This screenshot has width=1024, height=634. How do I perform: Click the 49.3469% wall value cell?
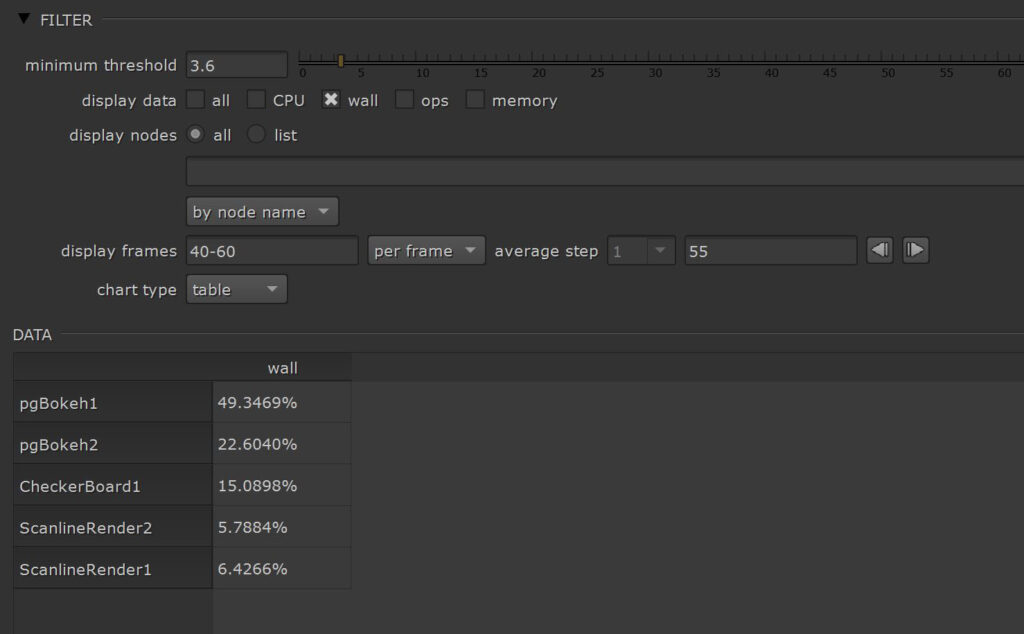pos(282,403)
